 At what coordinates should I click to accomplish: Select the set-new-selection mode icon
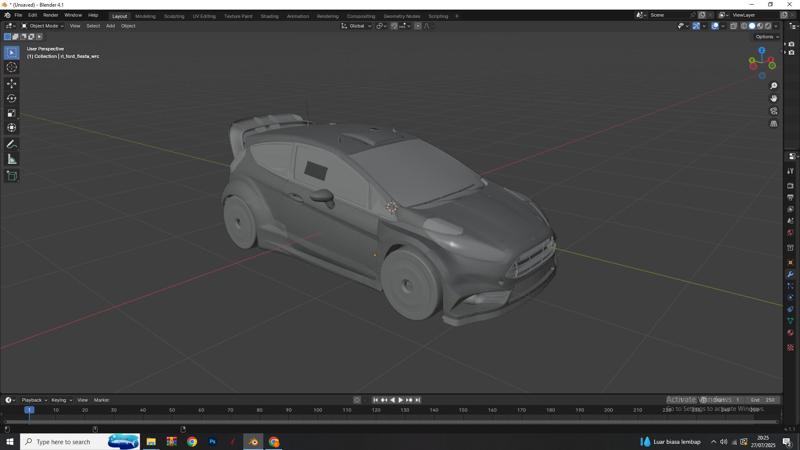tap(7, 37)
